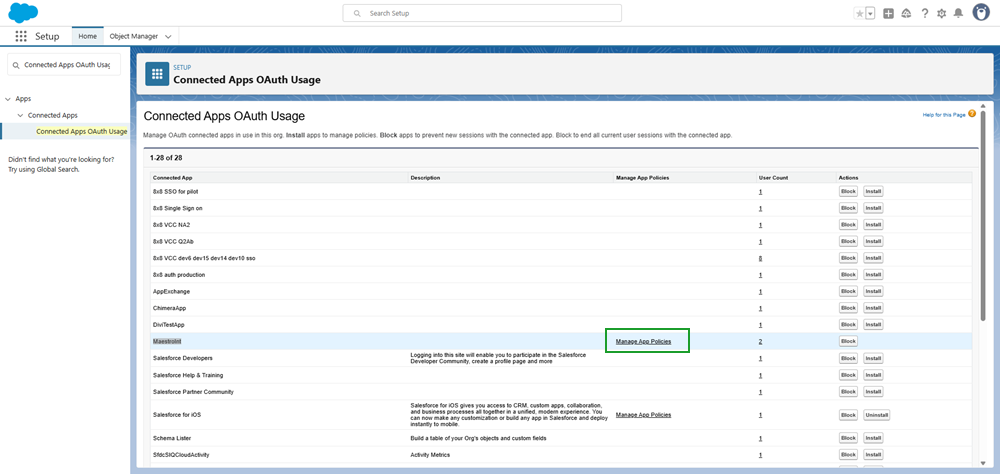The image size is (1000, 474).
Task: Expand the Object Manager tab dropdown
Action: pyautogui.click(x=168, y=36)
